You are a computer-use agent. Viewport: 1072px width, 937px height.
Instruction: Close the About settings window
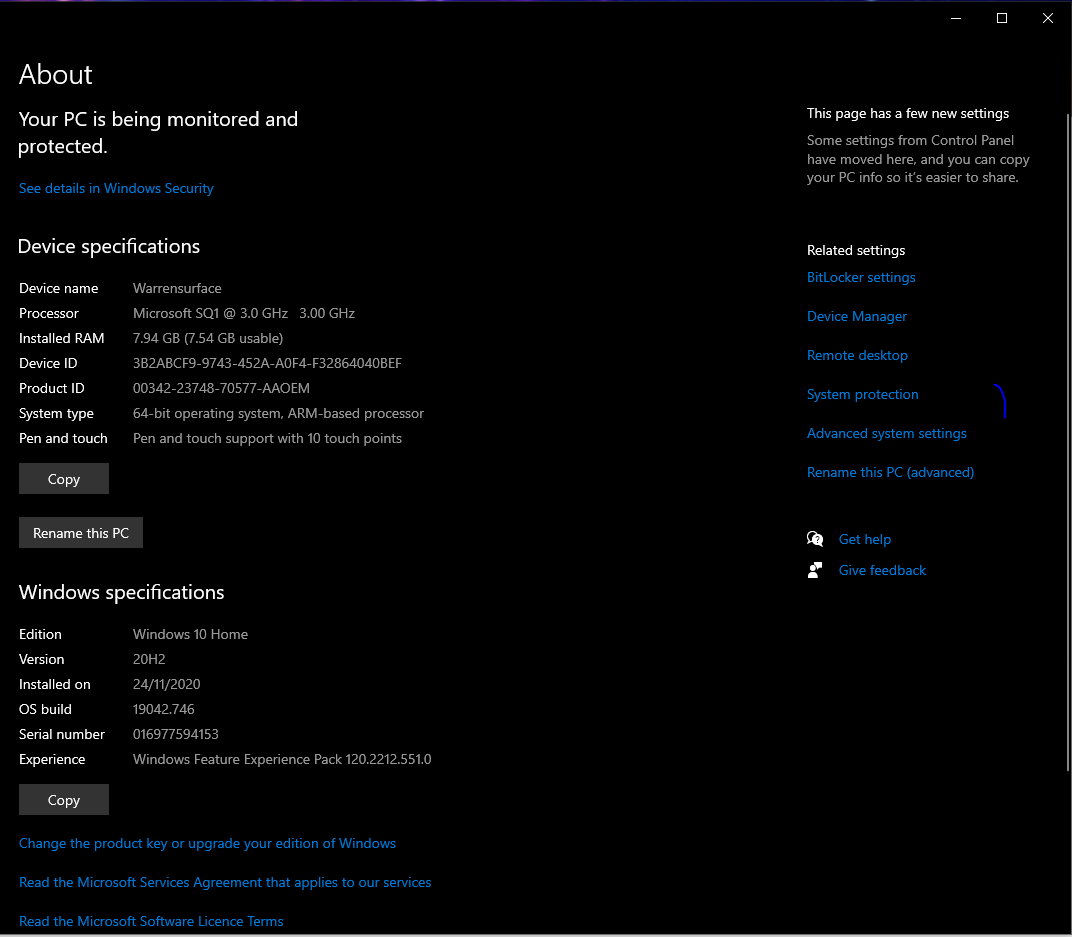[1047, 18]
